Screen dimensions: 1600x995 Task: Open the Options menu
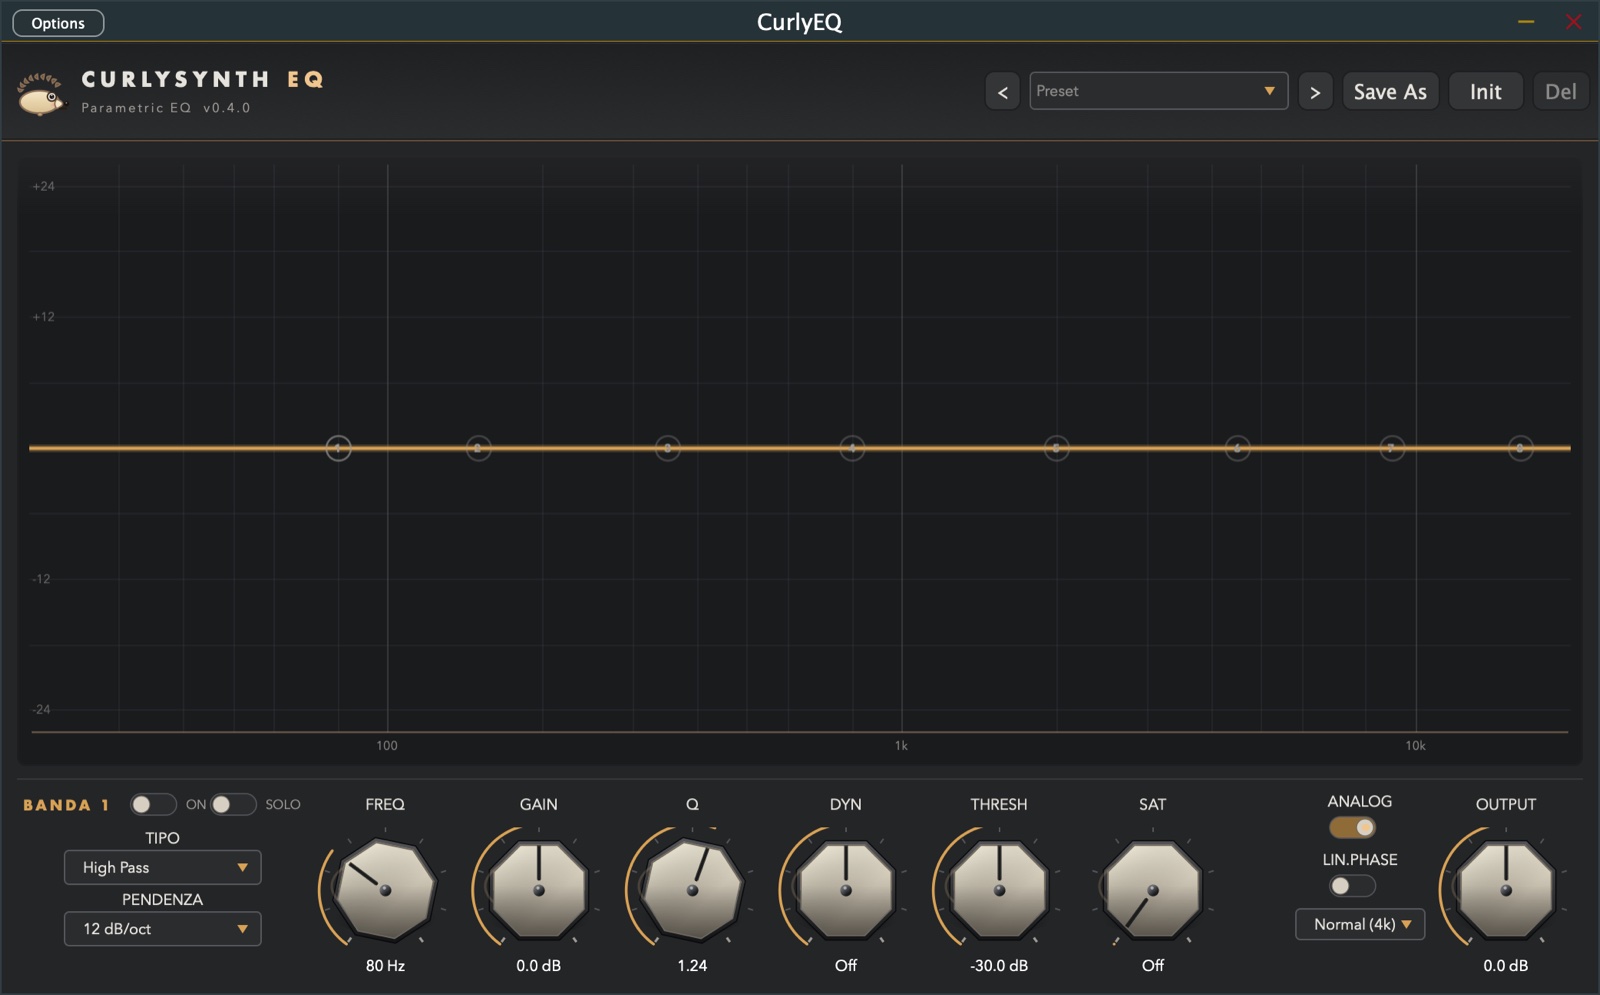[x=58, y=23]
